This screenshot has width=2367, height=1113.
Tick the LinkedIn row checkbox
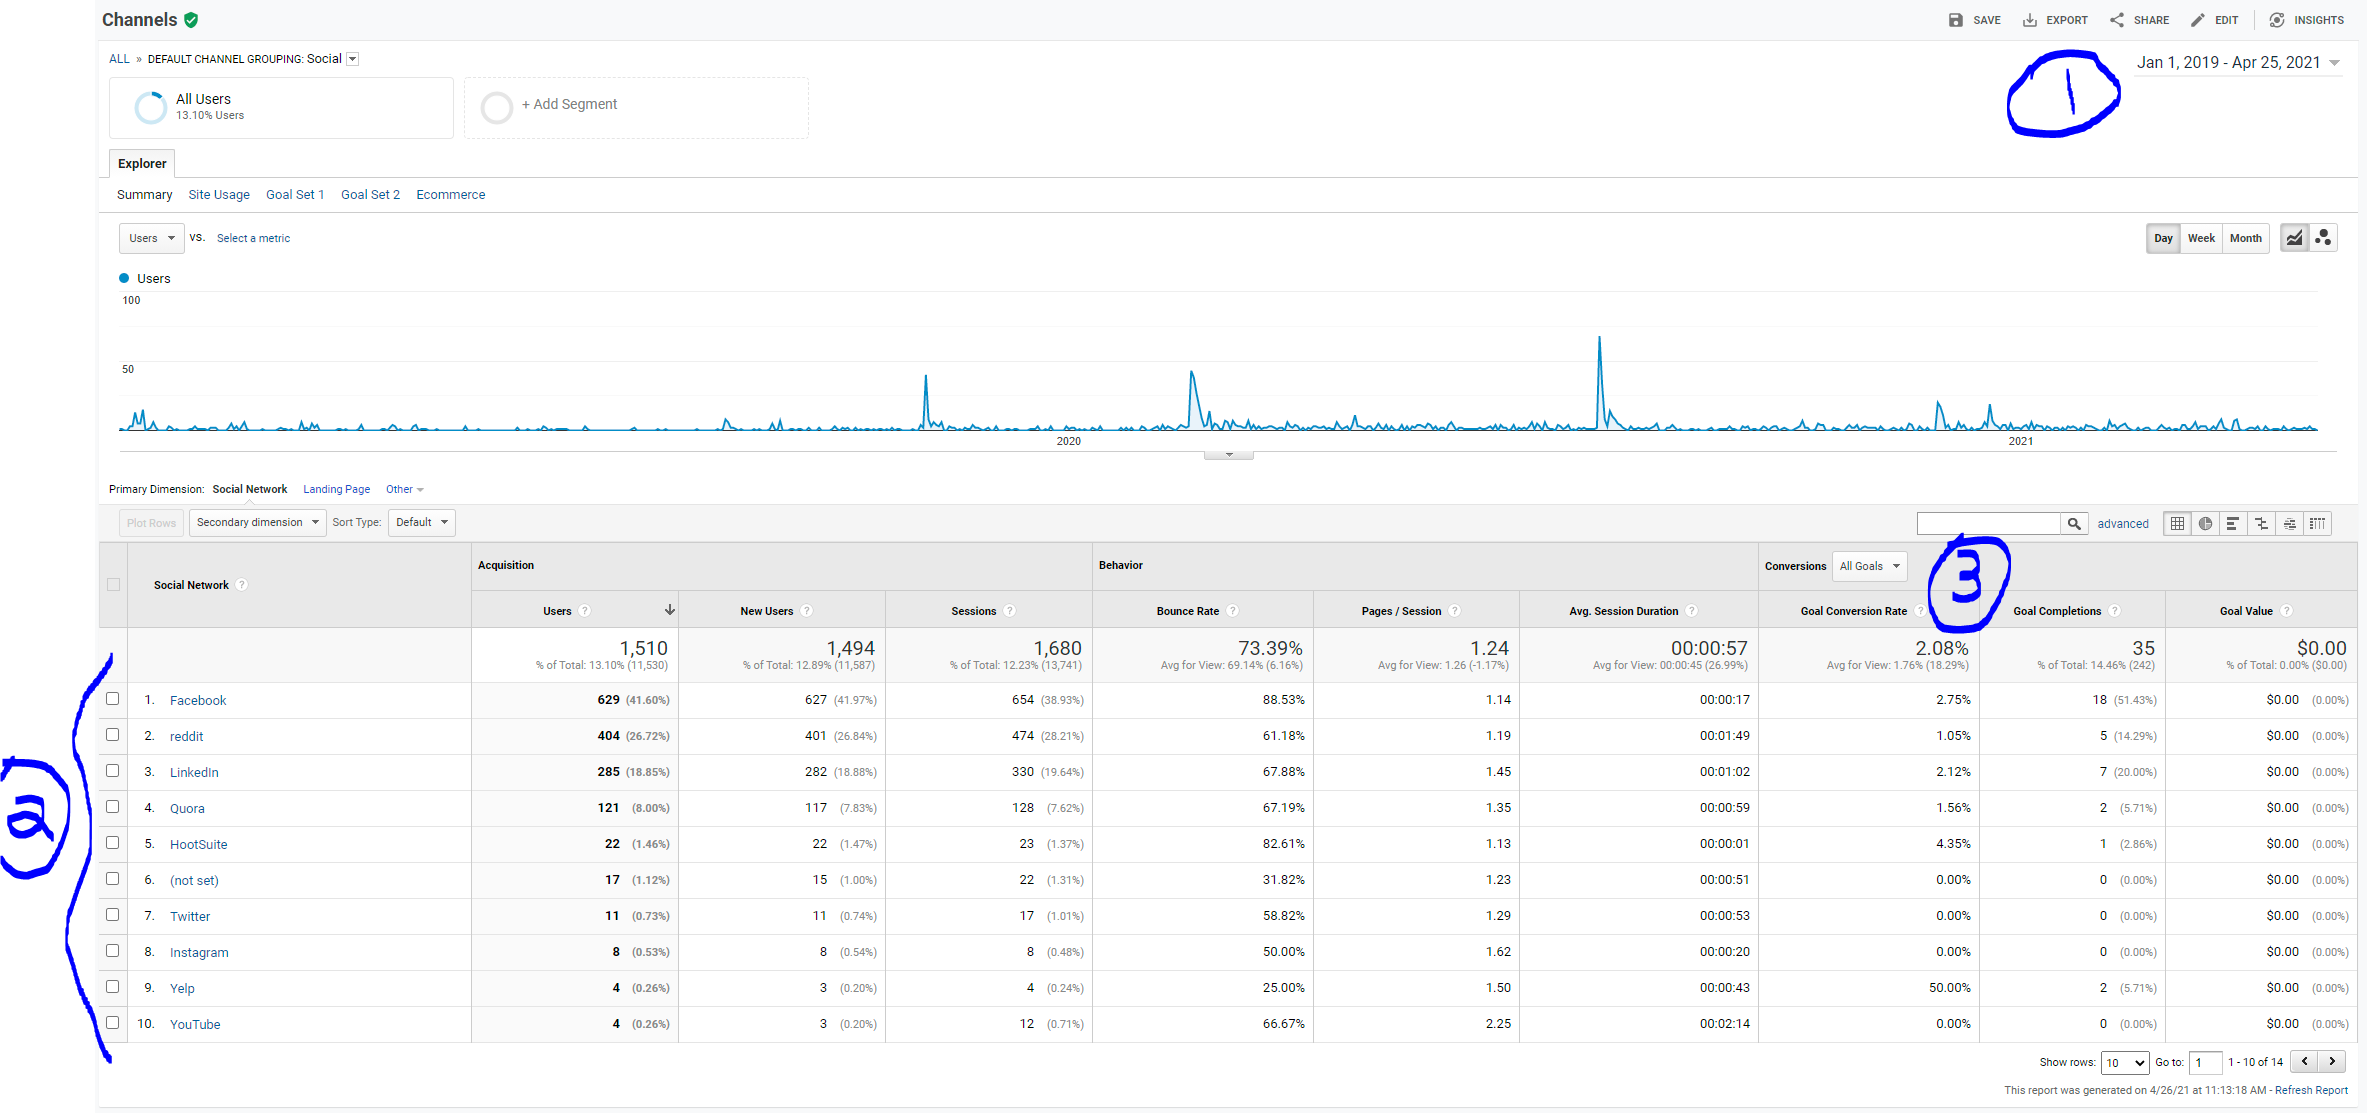[x=113, y=771]
